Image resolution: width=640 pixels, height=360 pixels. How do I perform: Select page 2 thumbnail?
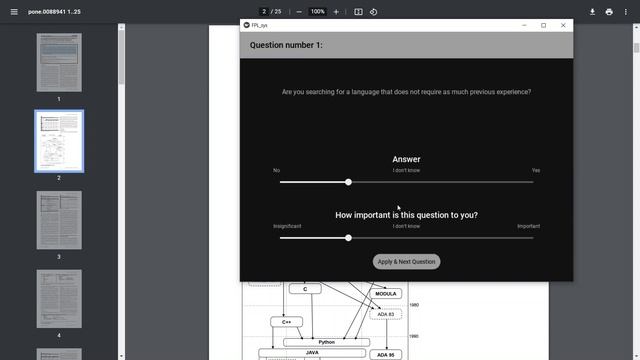[x=59, y=141]
